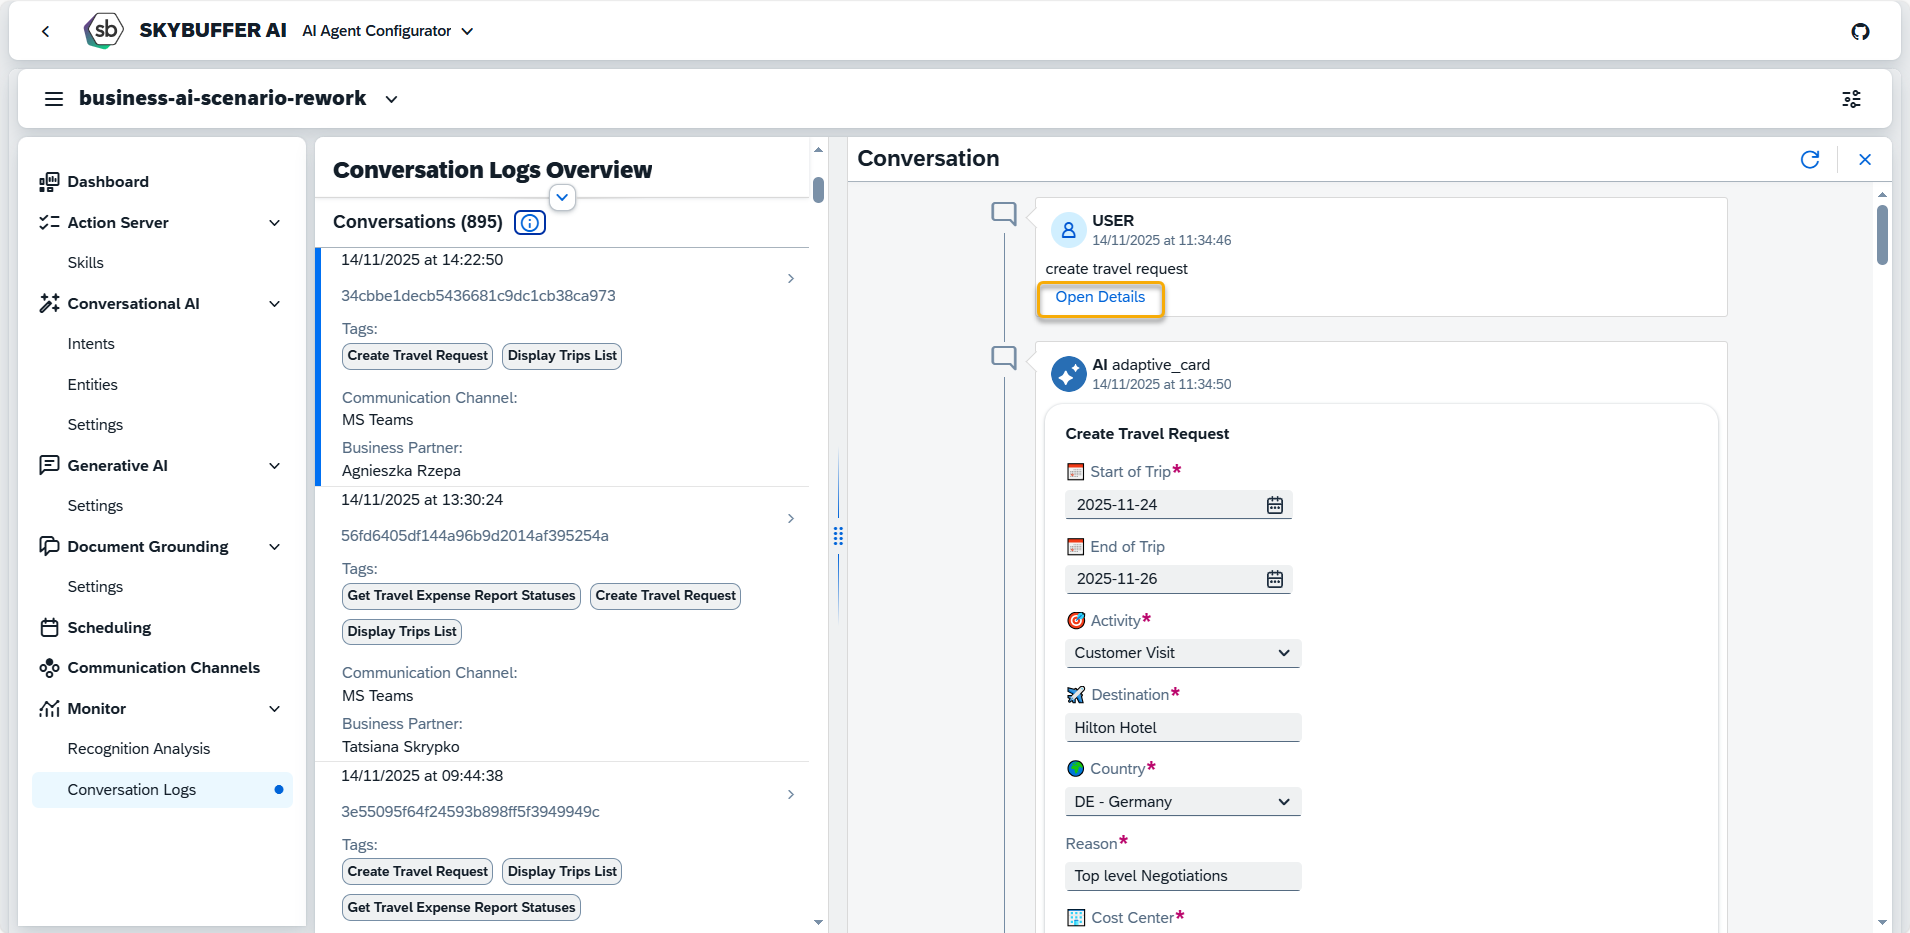
Task: Expand the Conversation Logs Overview header
Action: coord(562,197)
